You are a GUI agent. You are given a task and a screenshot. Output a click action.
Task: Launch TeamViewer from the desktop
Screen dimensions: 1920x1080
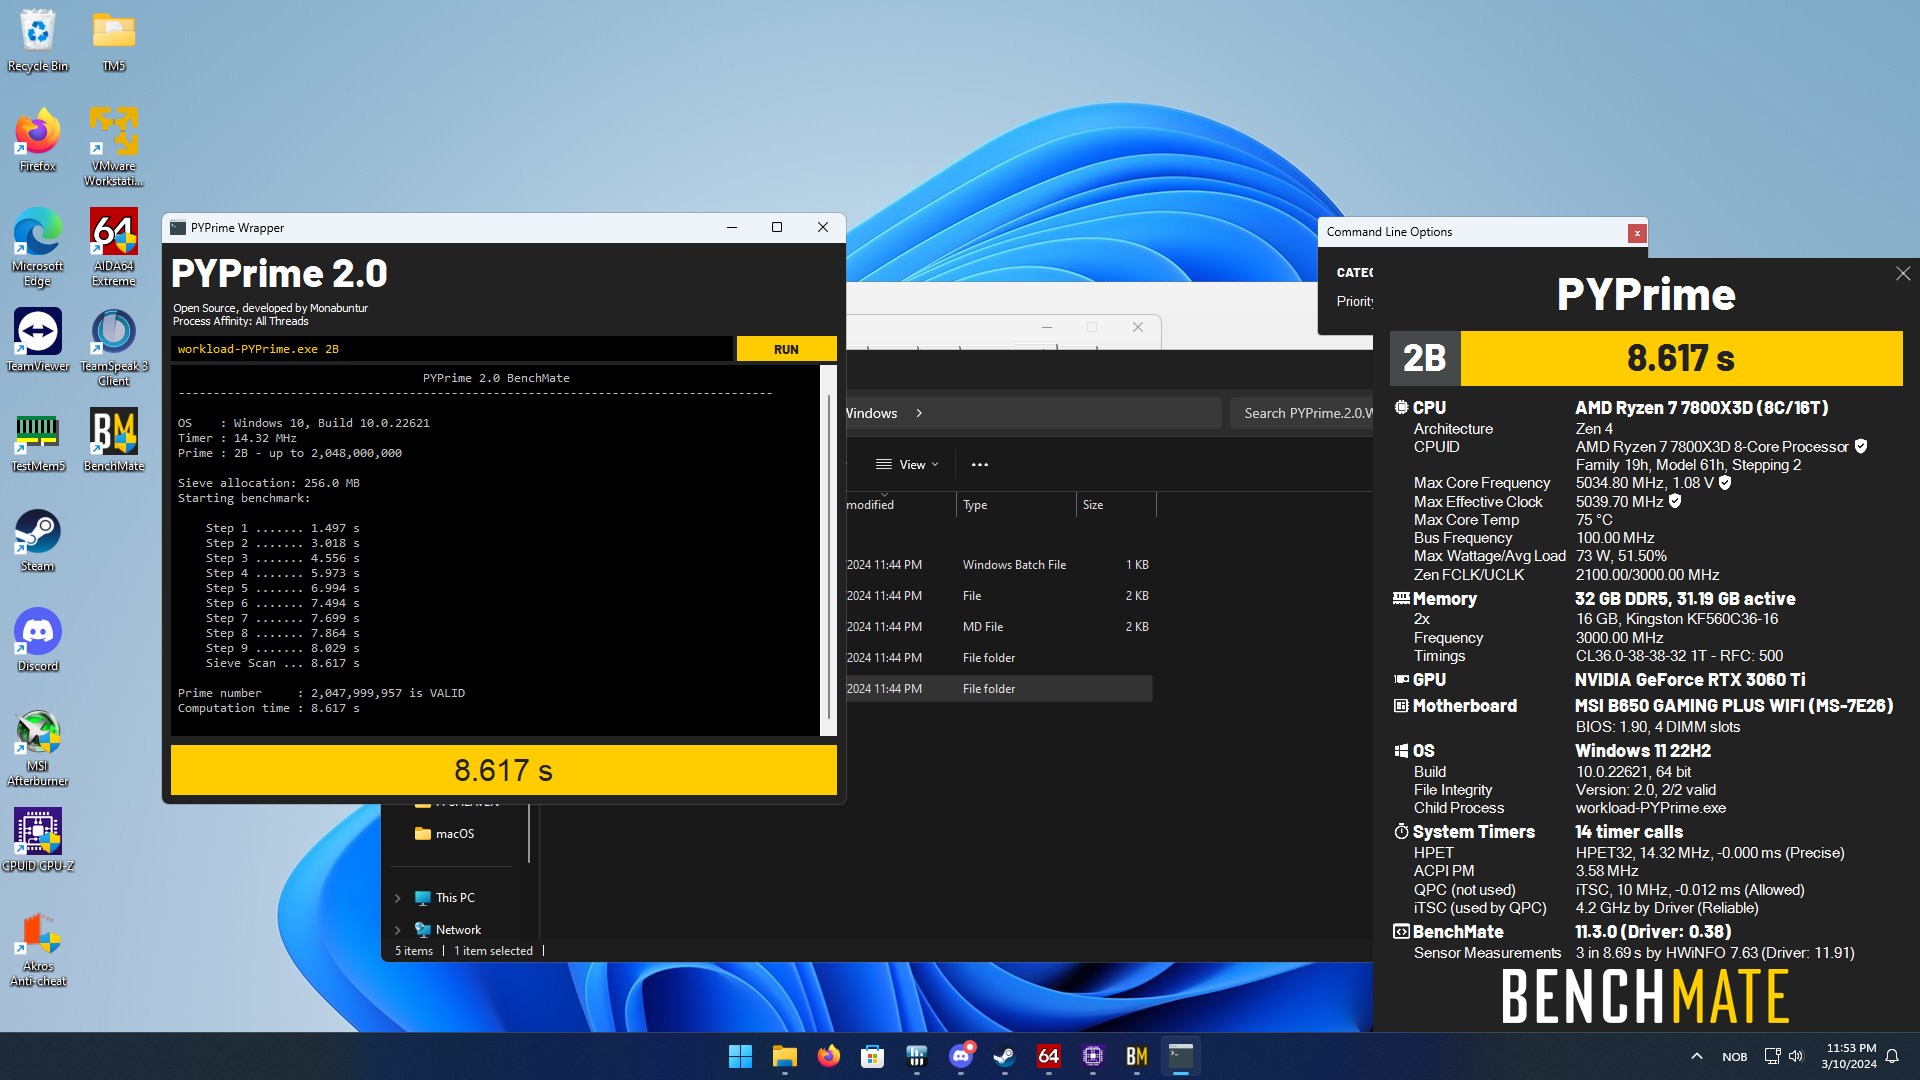38,340
